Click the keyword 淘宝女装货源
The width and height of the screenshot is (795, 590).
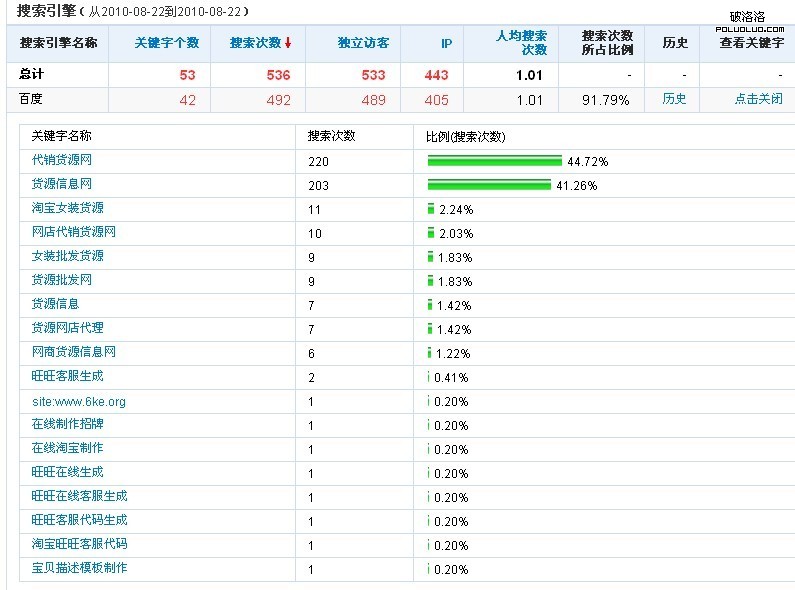click(67, 208)
